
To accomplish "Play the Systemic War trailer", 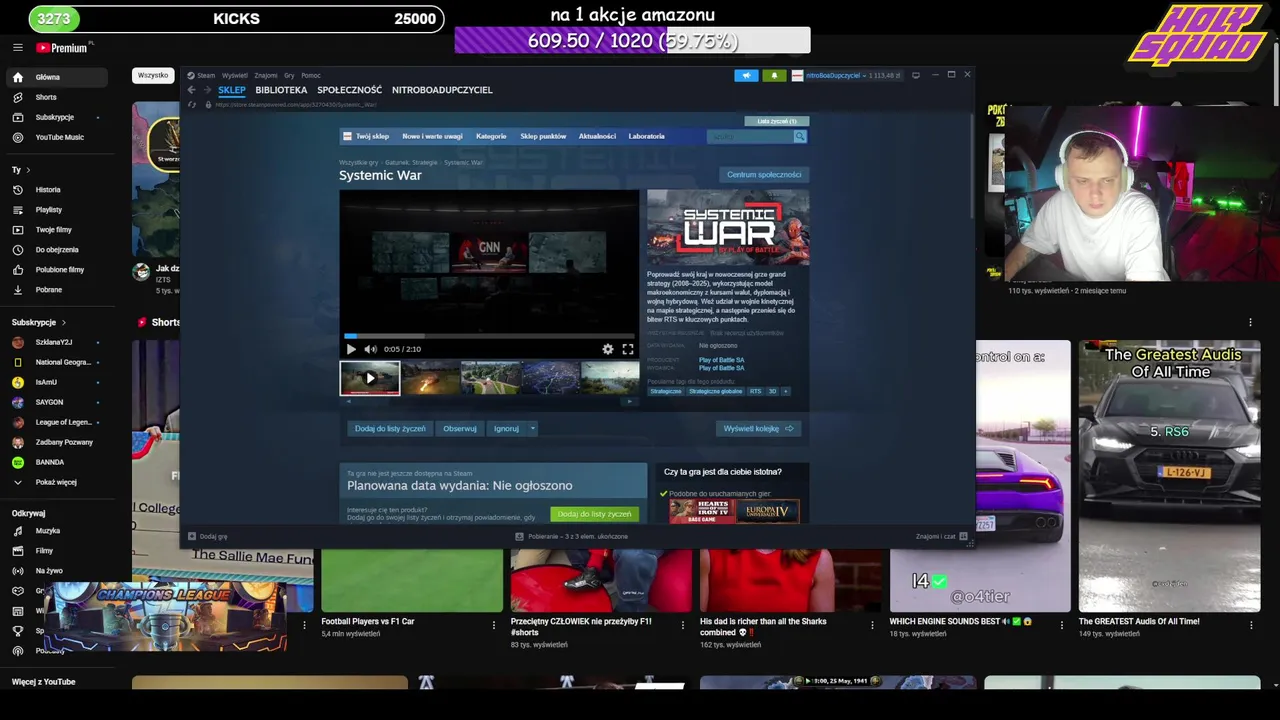I will pos(351,349).
